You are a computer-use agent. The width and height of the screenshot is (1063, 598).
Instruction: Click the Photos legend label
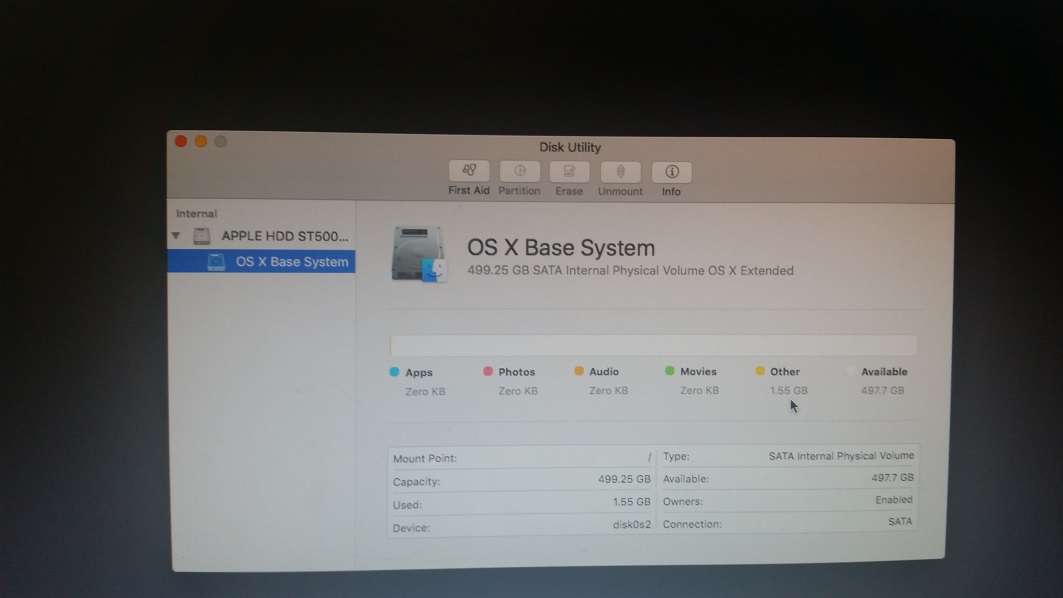(x=517, y=372)
